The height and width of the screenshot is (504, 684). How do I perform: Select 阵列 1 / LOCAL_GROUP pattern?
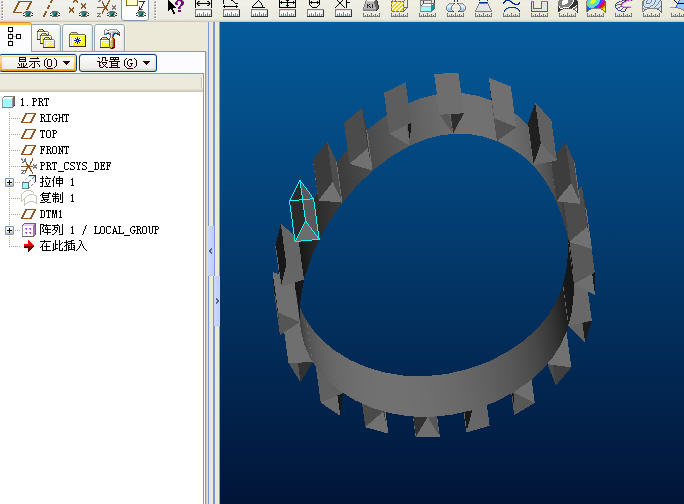coord(91,230)
